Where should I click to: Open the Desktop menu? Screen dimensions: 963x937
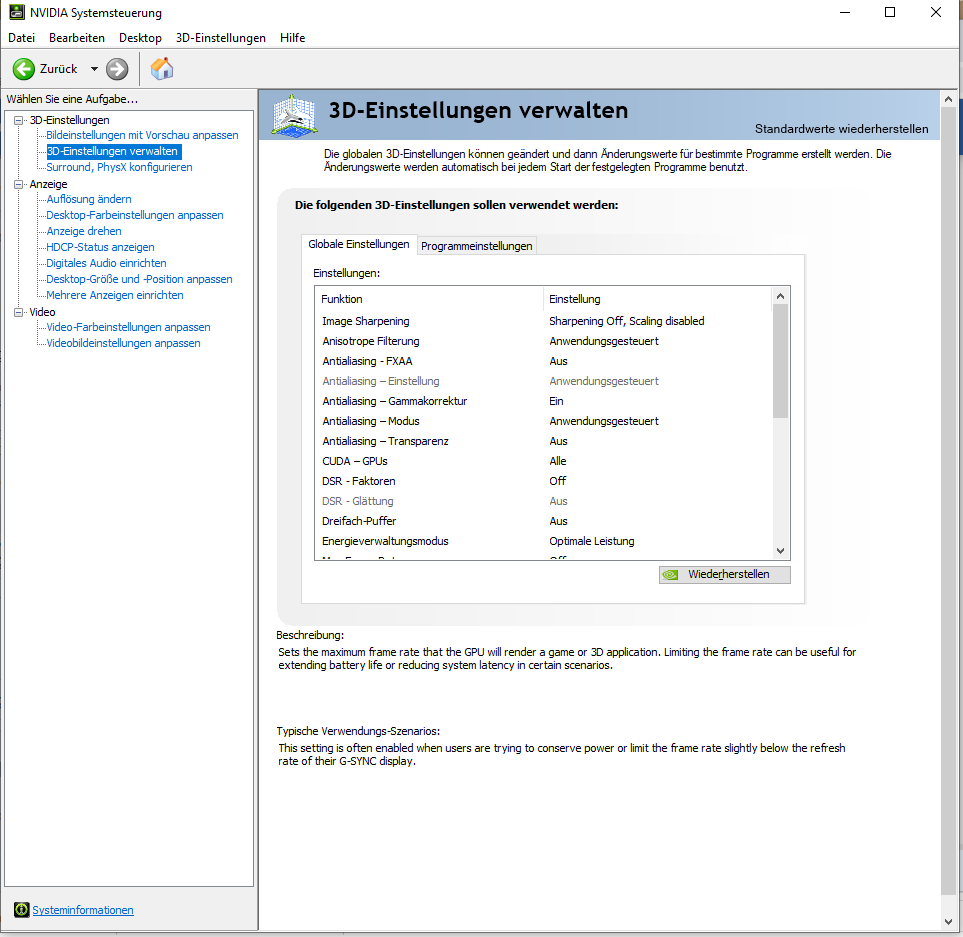[140, 38]
